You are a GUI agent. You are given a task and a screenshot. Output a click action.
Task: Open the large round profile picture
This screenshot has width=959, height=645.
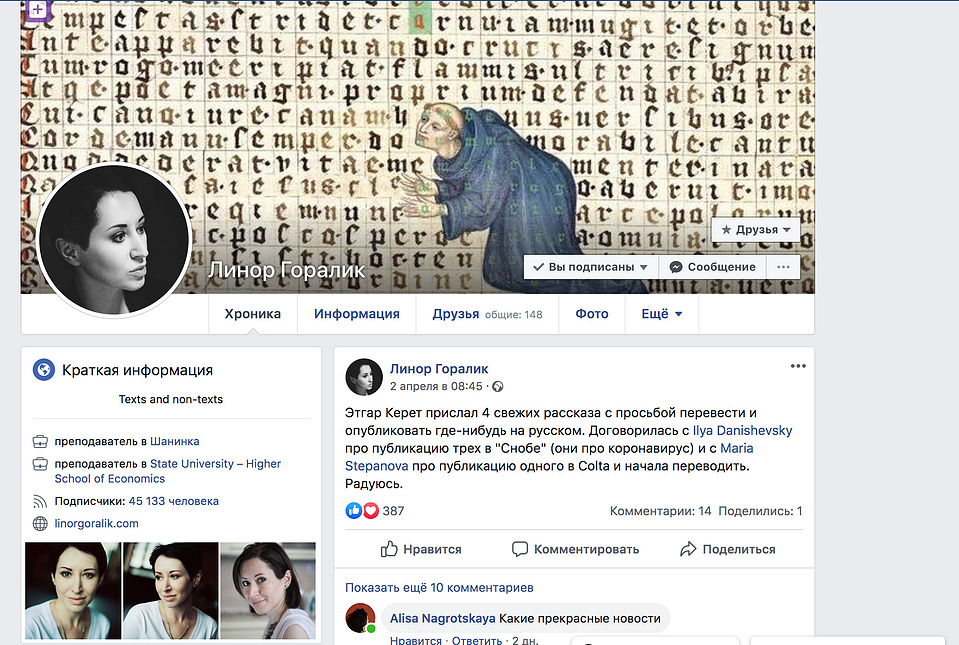click(x=114, y=240)
